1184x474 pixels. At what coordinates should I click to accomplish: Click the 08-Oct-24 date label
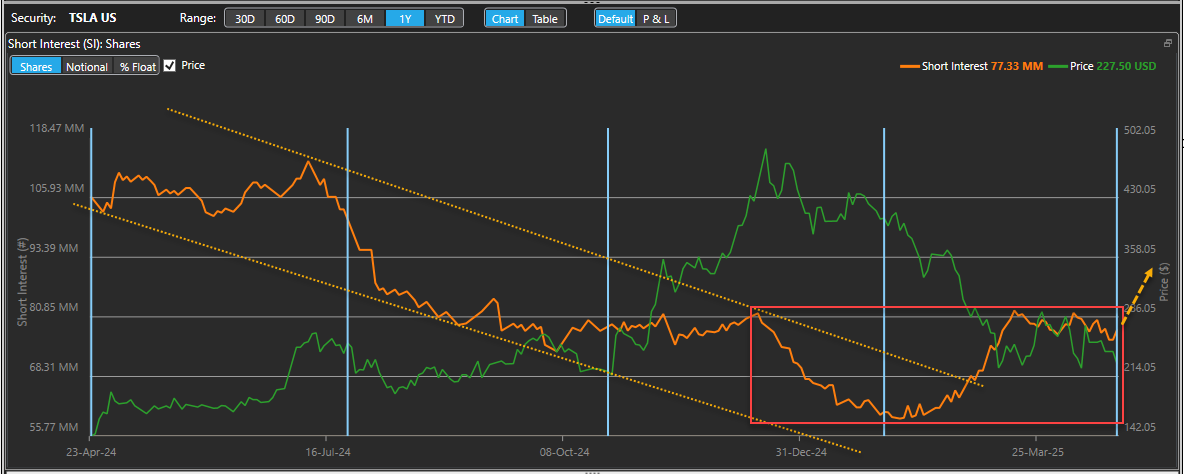point(563,453)
